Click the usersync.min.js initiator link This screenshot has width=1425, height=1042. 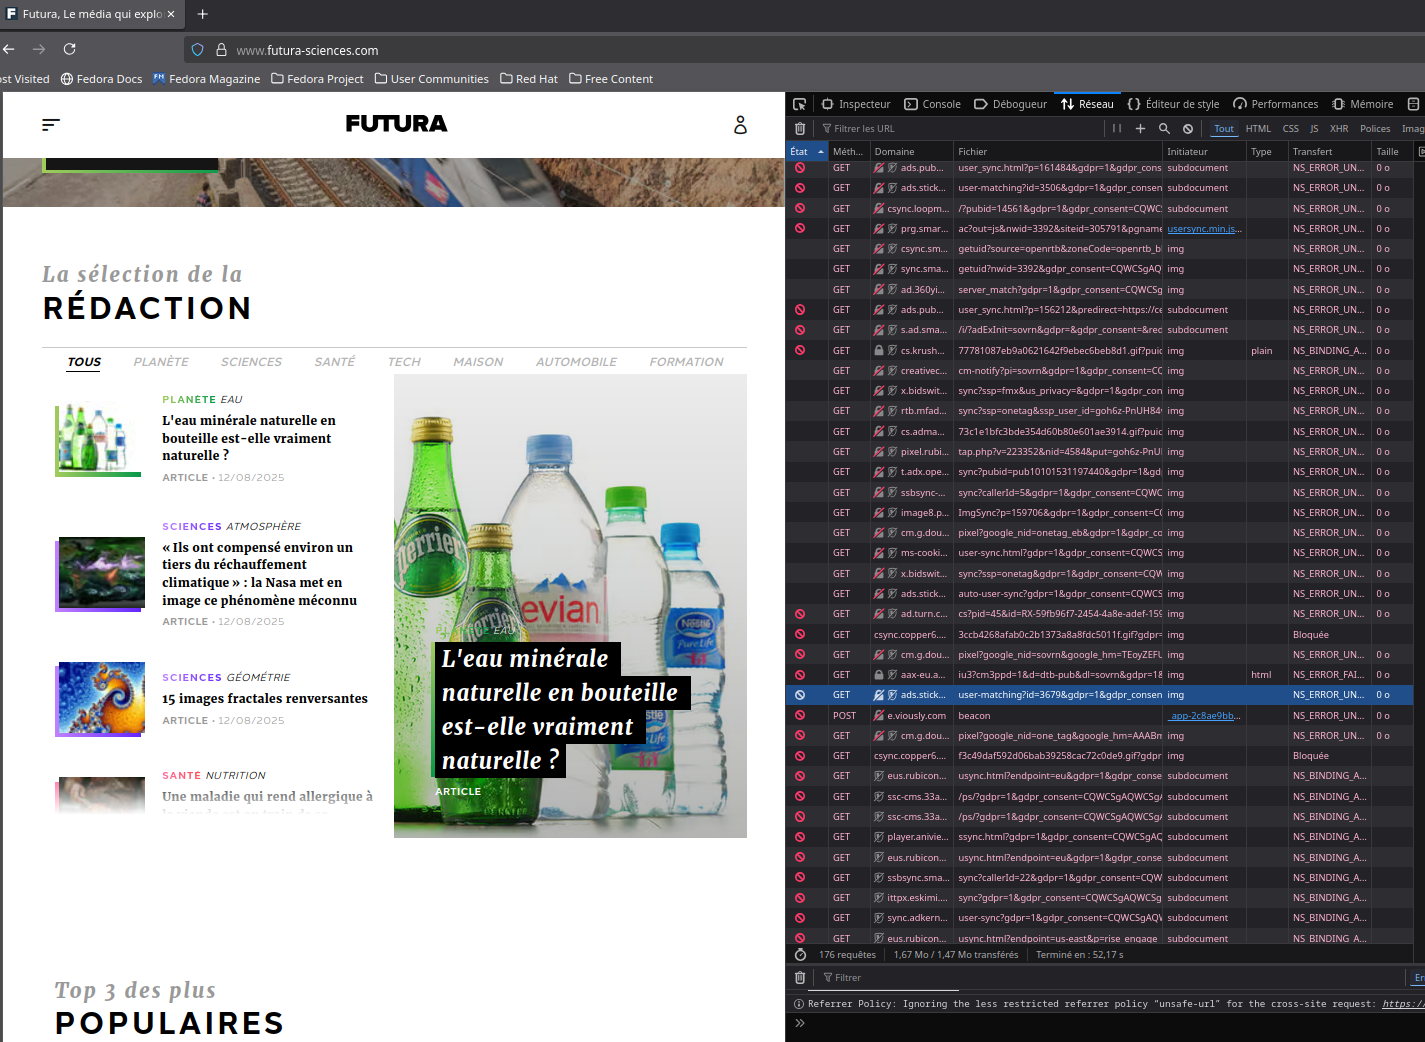(x=1204, y=229)
